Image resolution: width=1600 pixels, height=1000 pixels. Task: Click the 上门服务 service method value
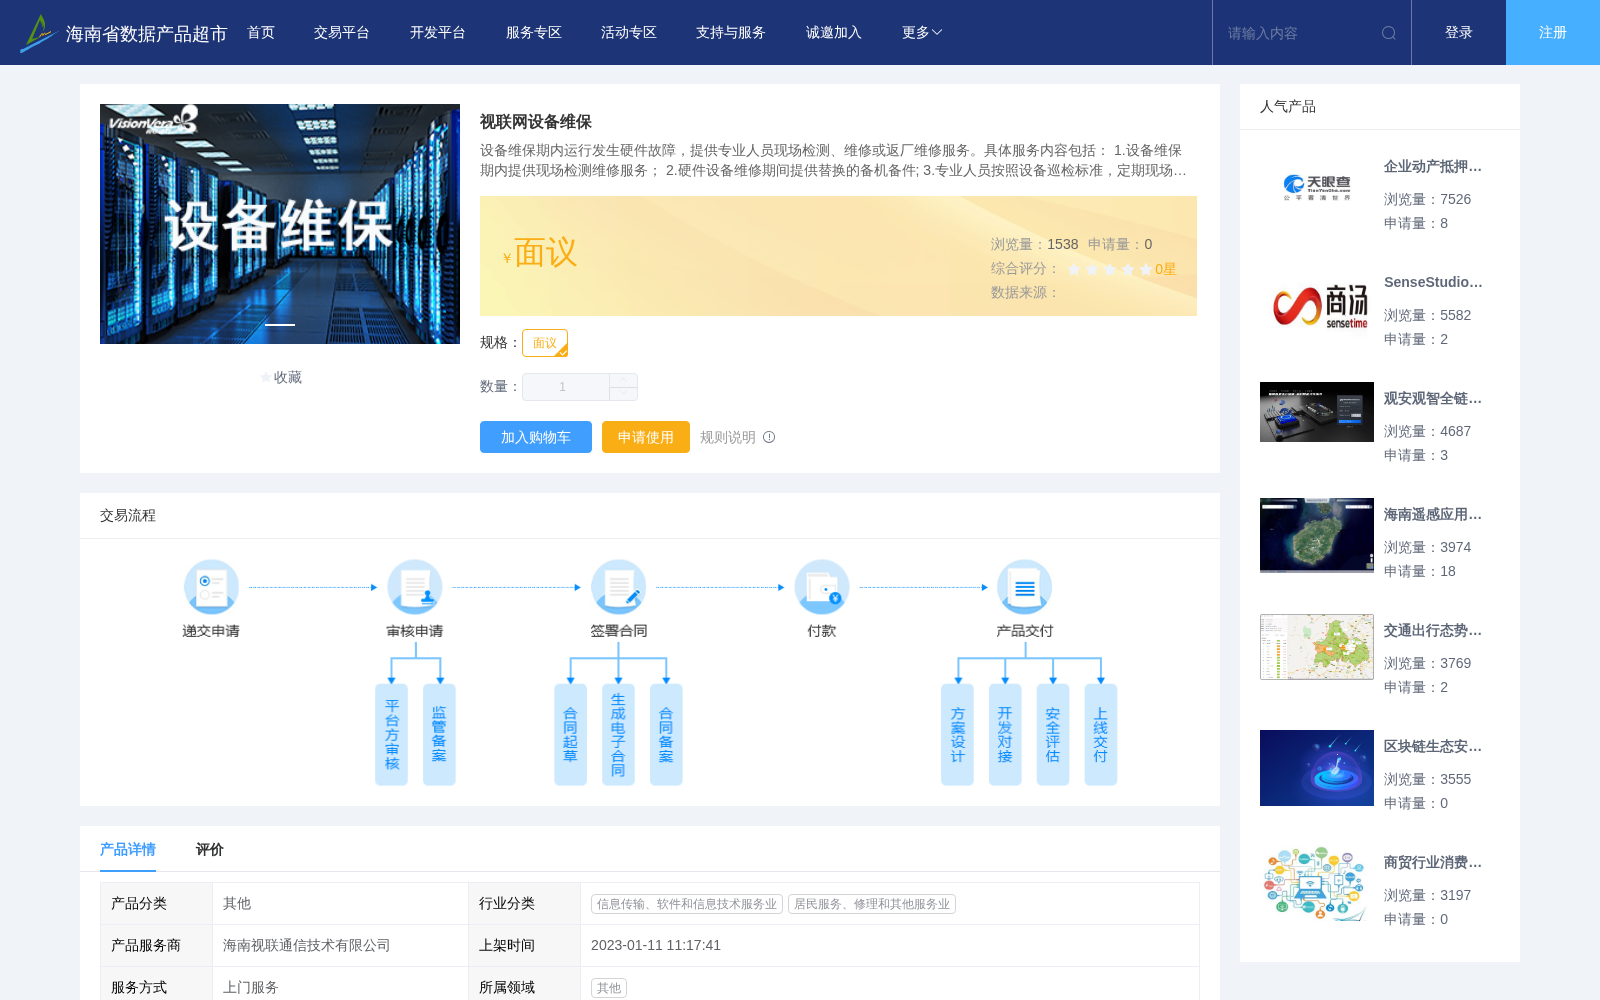pos(251,987)
